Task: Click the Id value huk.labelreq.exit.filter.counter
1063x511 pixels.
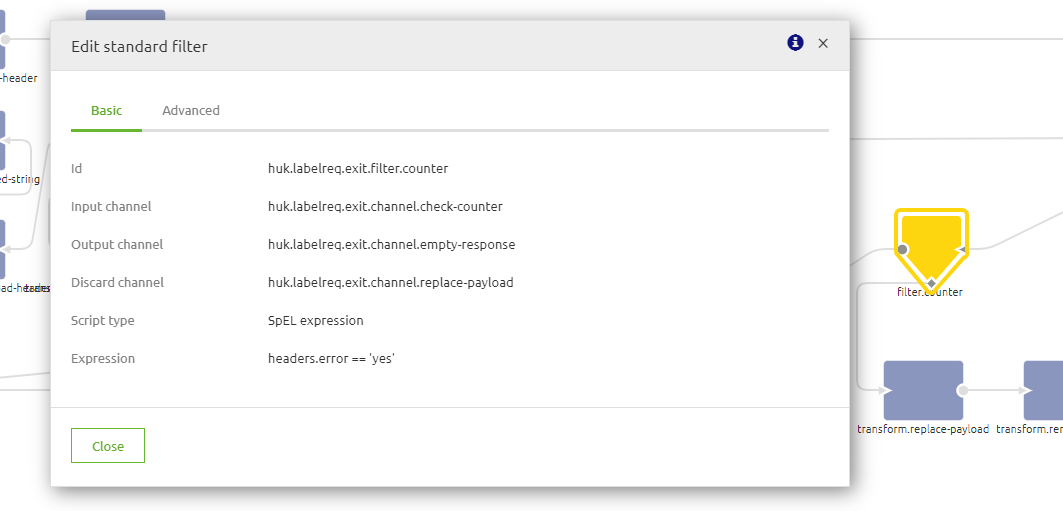Action: coord(358,169)
